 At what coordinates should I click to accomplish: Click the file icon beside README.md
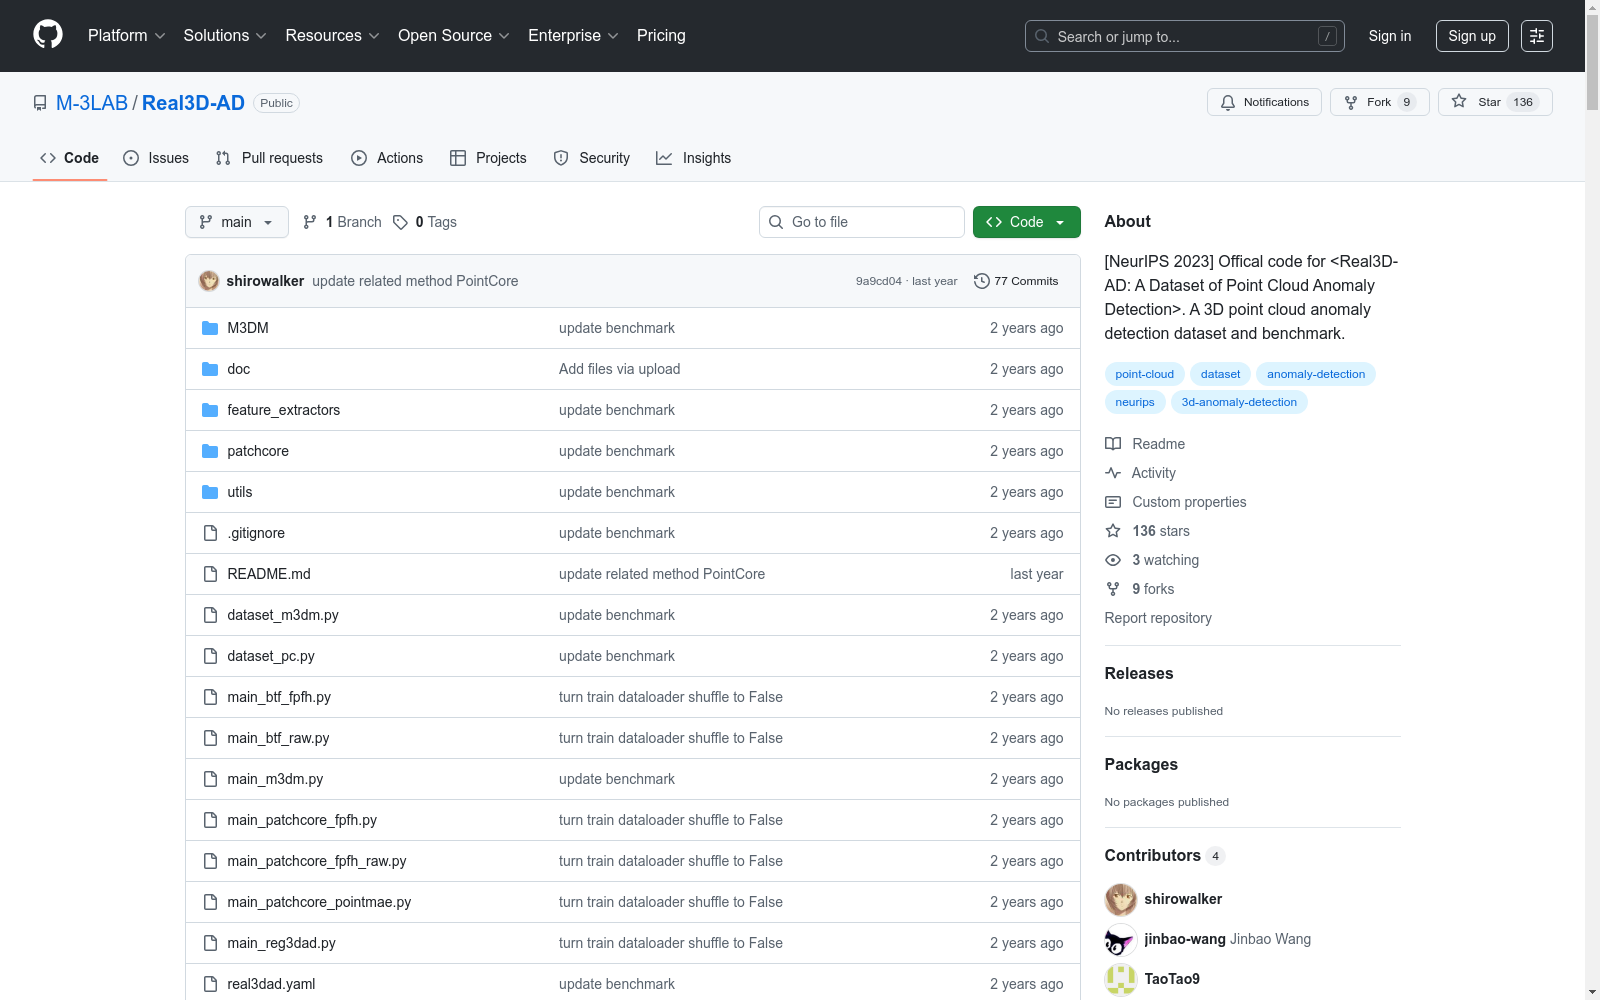(210, 574)
